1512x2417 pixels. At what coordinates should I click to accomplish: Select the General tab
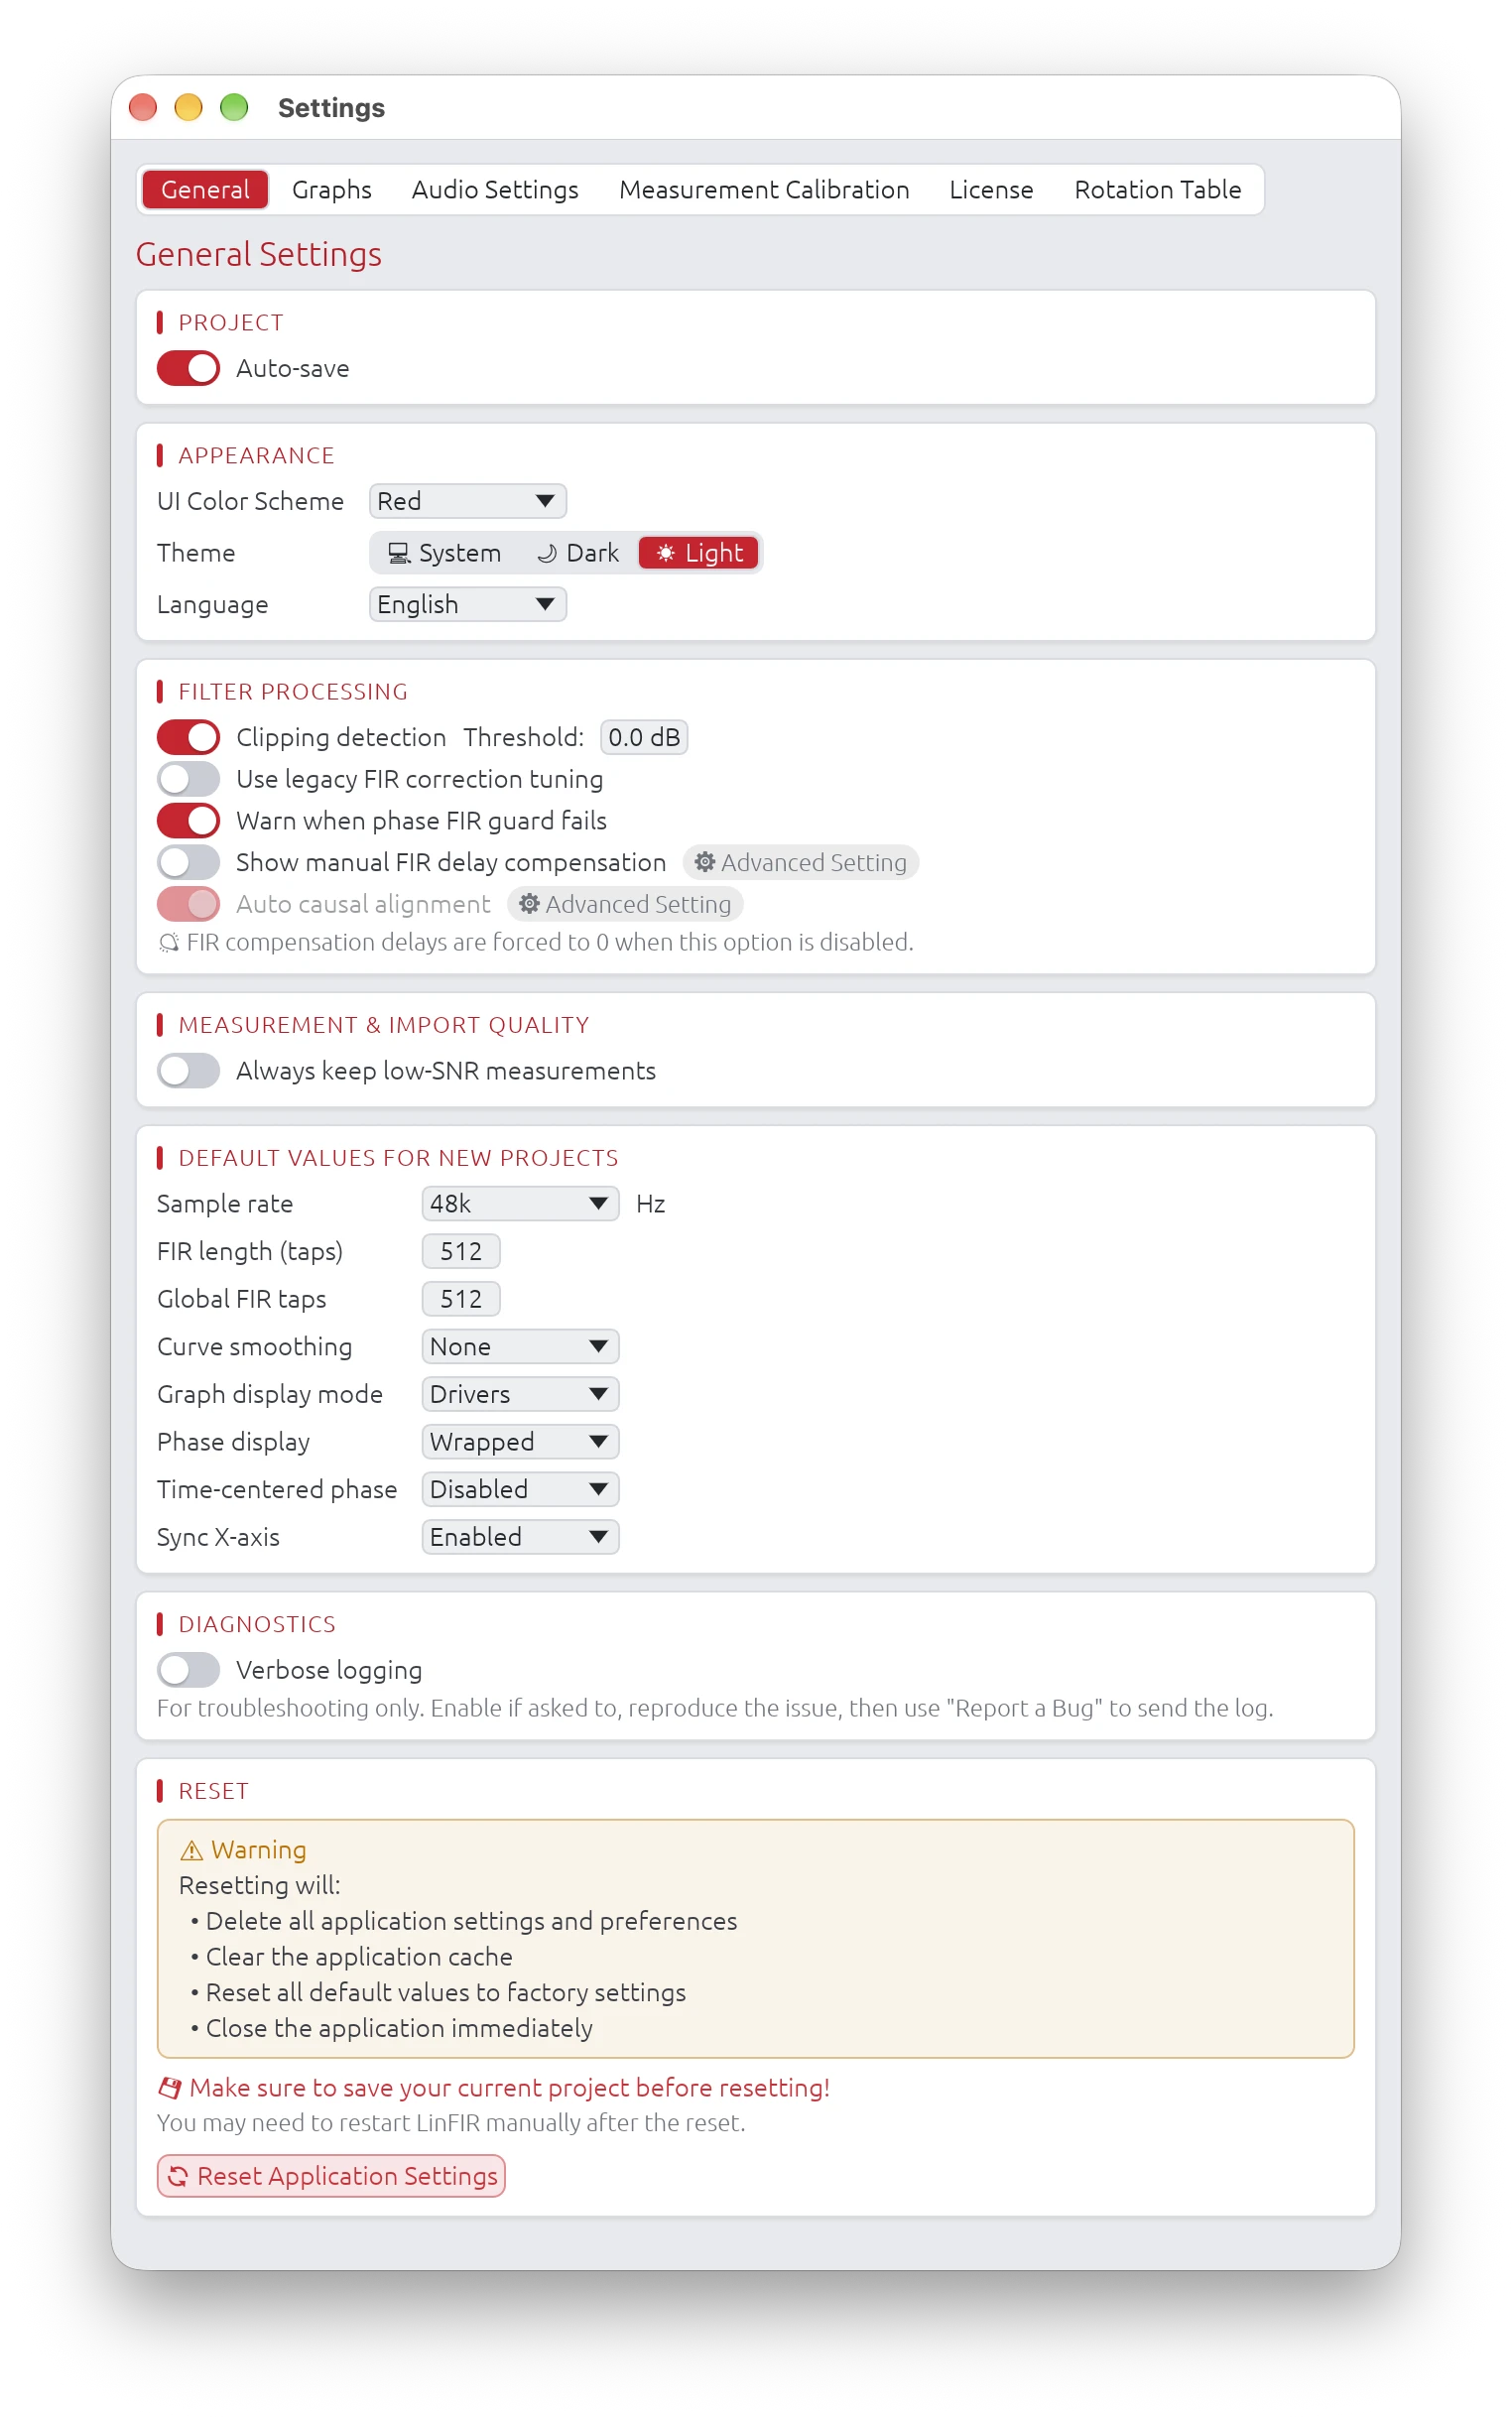[205, 189]
